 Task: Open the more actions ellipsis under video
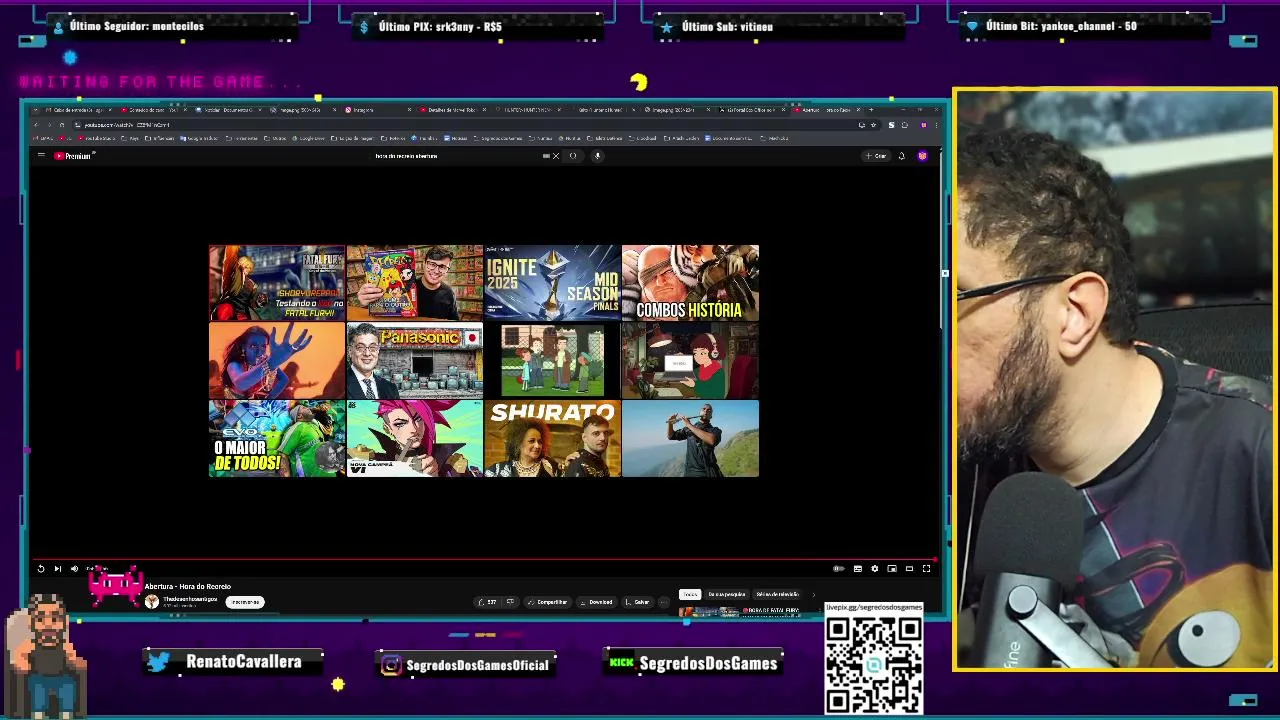(x=664, y=602)
